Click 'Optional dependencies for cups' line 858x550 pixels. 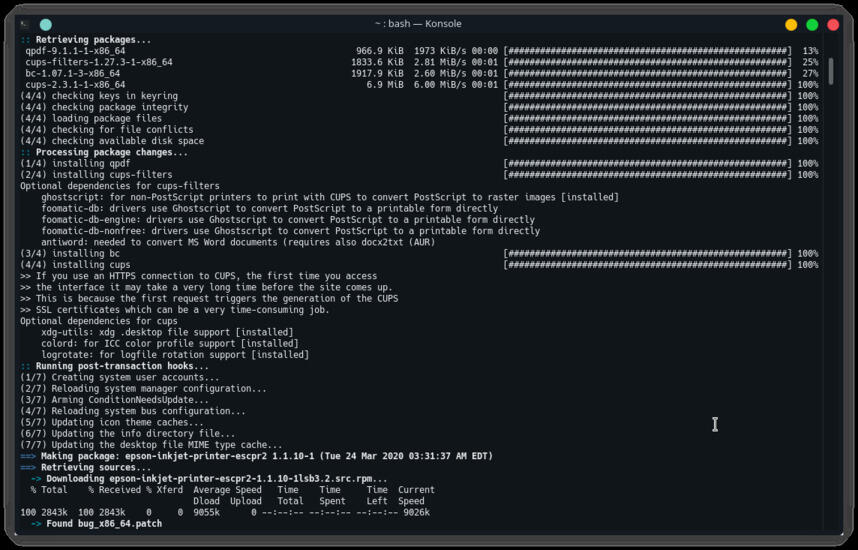tap(99, 321)
